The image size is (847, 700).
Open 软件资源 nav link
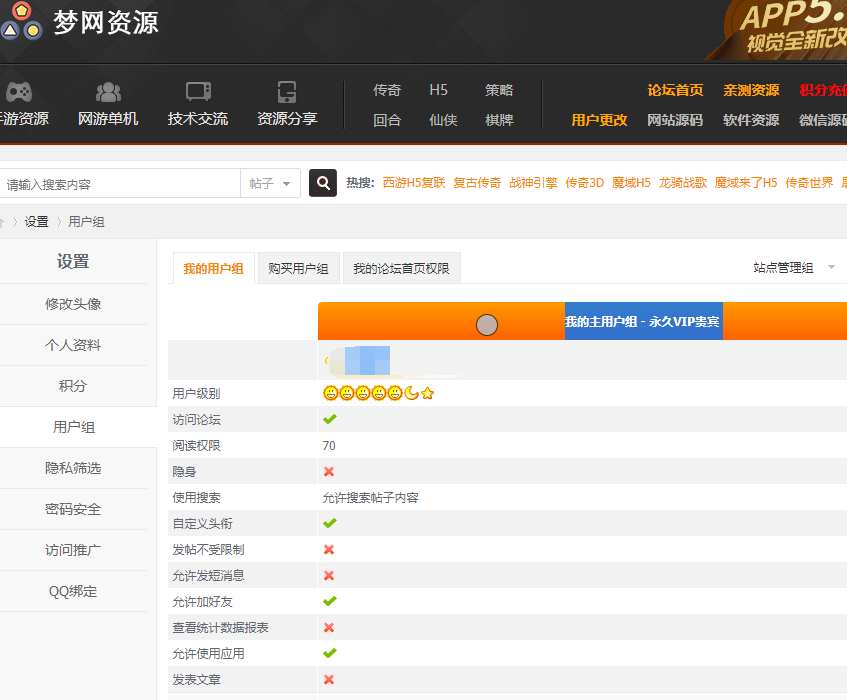(751, 120)
